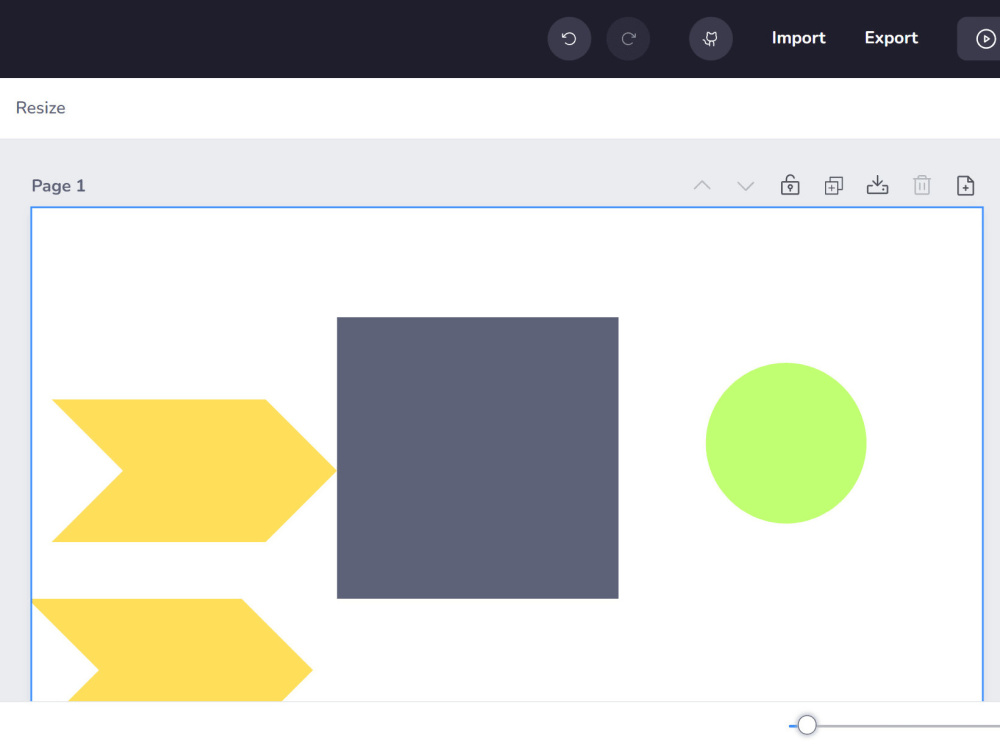Viewport: 1000px width, 750px height.
Task: Add a new page with plus-page icon
Action: [966, 186]
